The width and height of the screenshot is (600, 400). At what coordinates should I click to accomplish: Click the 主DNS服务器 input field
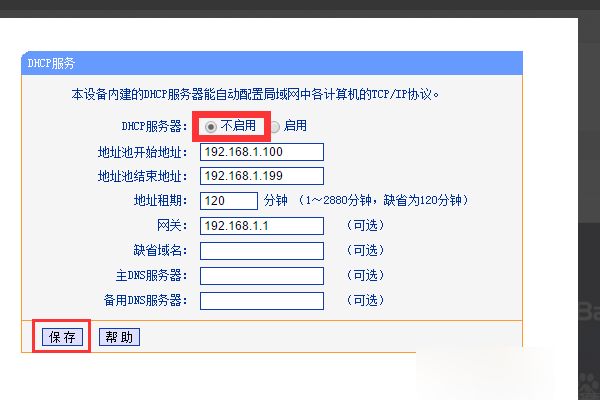pyautogui.click(x=262, y=276)
